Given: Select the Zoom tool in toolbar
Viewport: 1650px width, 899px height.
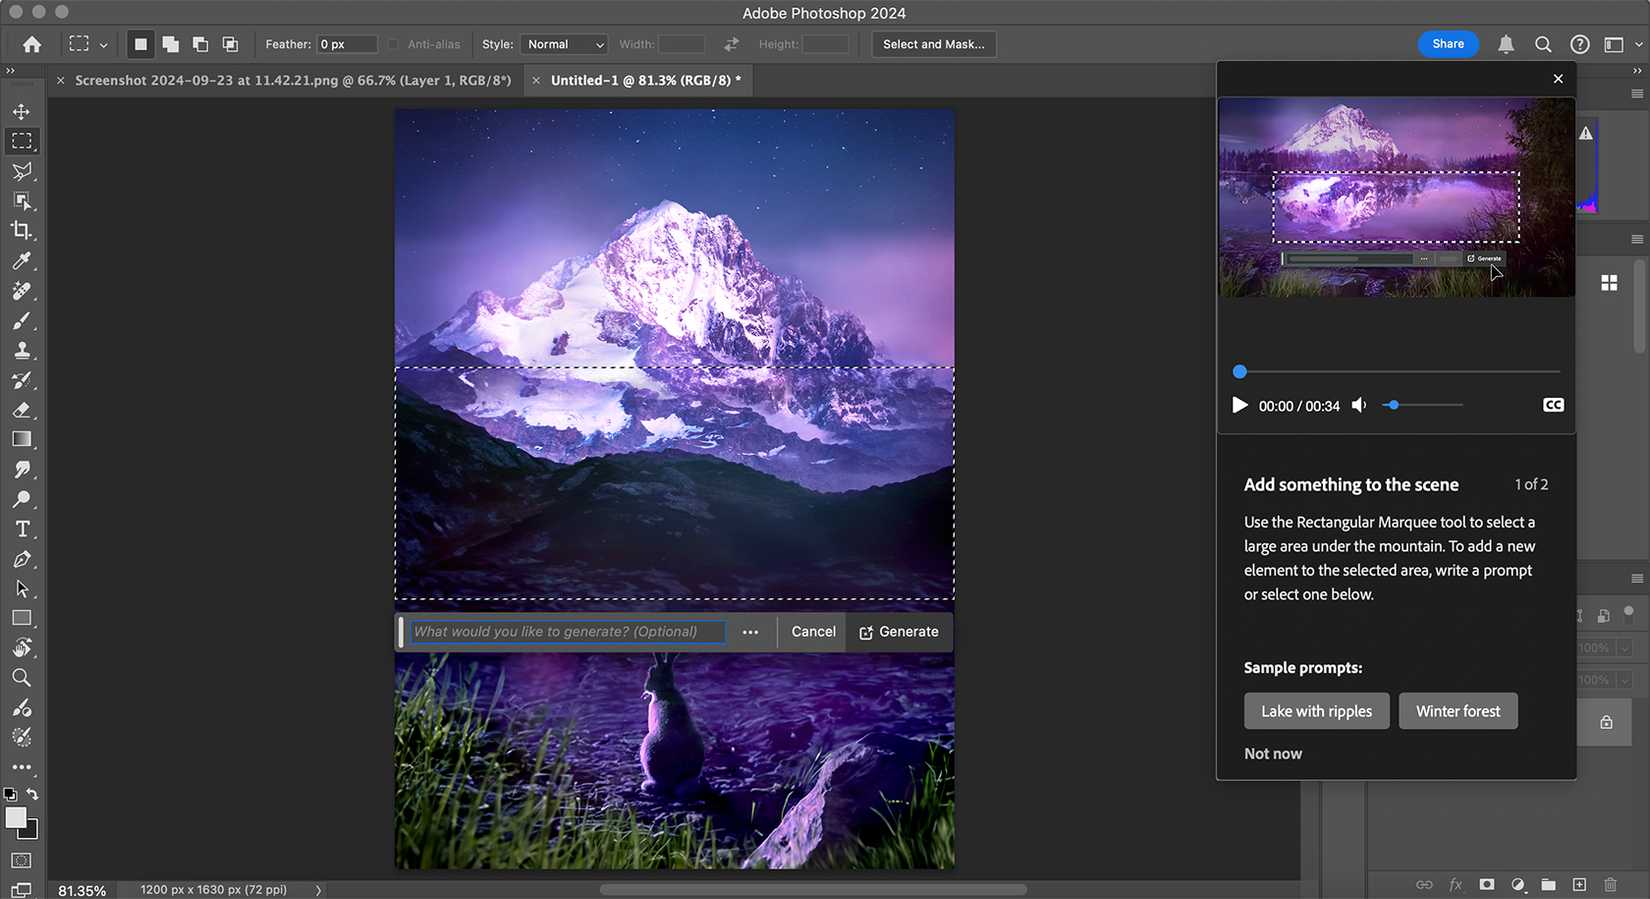Looking at the screenshot, I should click(x=21, y=678).
